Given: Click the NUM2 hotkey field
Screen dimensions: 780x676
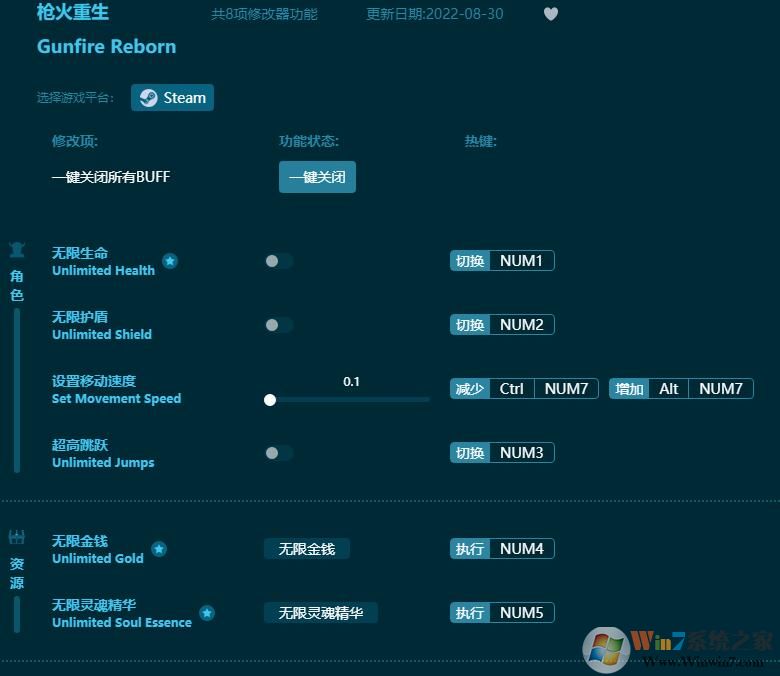Looking at the screenshot, I should [522, 325].
